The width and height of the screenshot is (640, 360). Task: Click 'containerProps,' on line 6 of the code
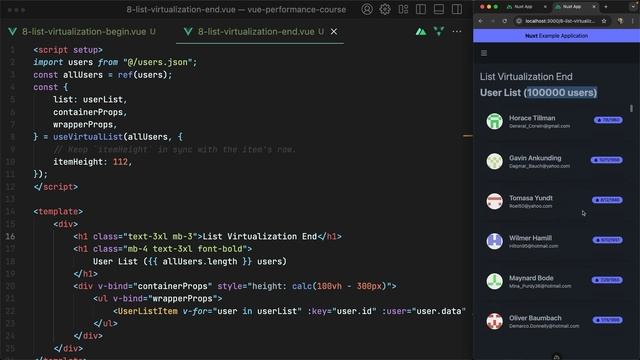[x=90, y=112]
